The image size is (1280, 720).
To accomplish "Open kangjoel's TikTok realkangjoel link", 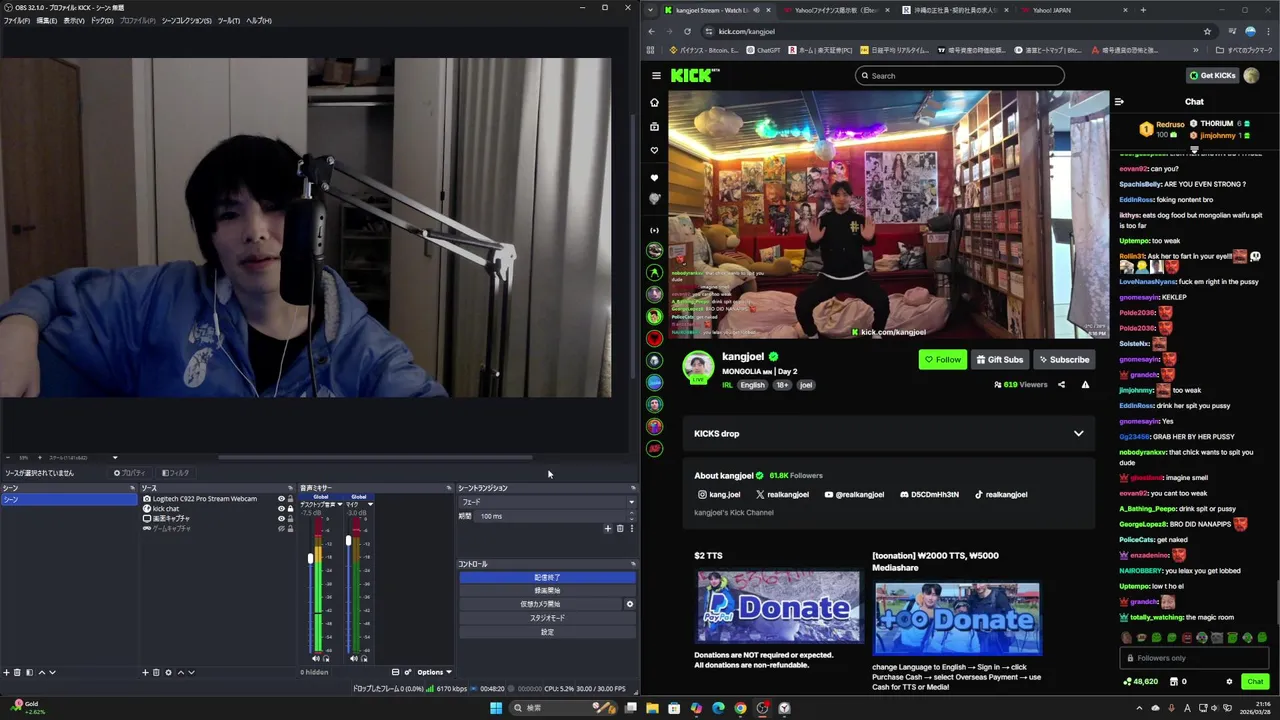I will (1000, 494).
